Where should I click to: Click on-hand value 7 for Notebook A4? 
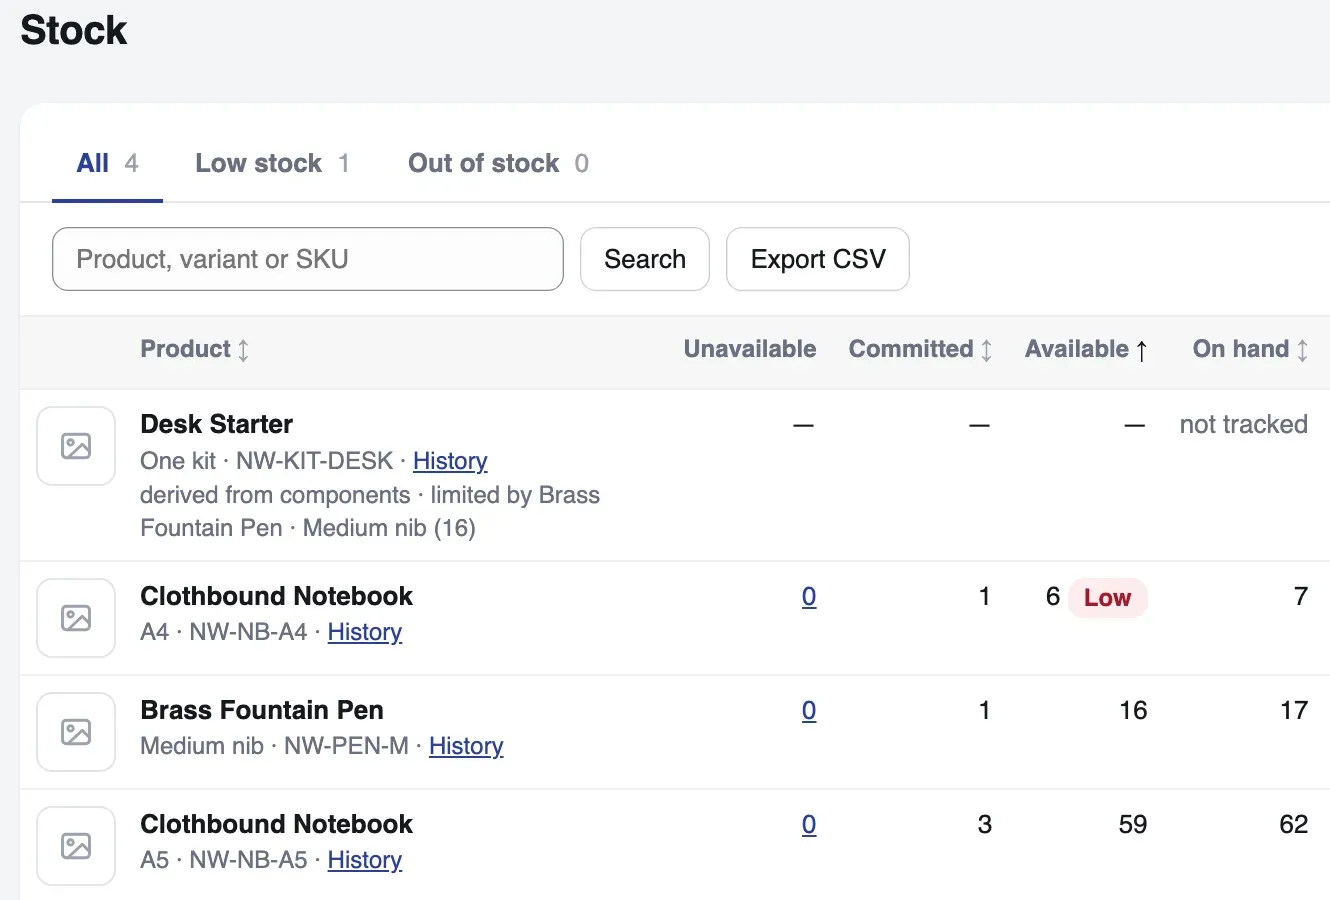[x=1301, y=597]
